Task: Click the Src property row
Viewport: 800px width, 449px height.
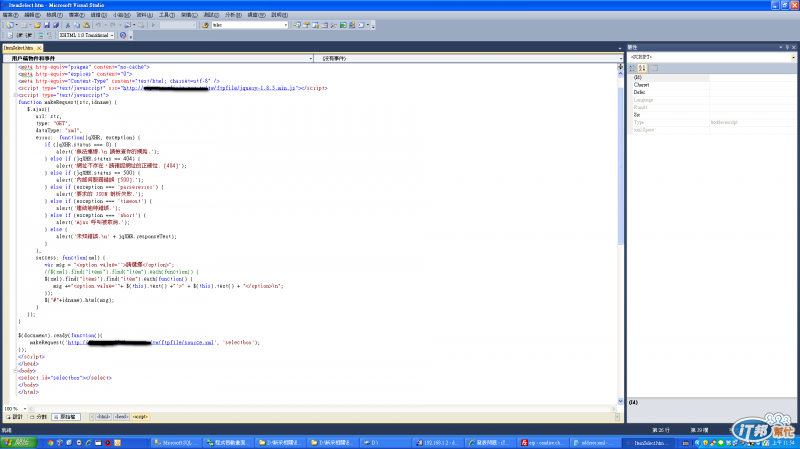Action: (712, 115)
